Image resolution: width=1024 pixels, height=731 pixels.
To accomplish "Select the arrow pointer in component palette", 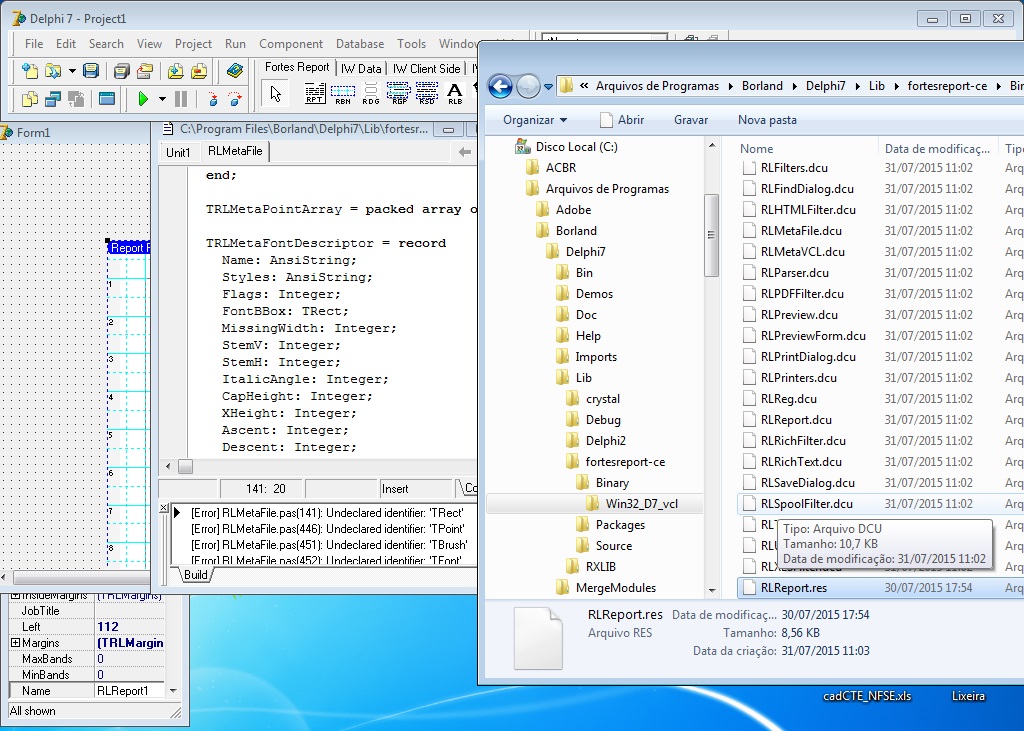I will pos(276,94).
